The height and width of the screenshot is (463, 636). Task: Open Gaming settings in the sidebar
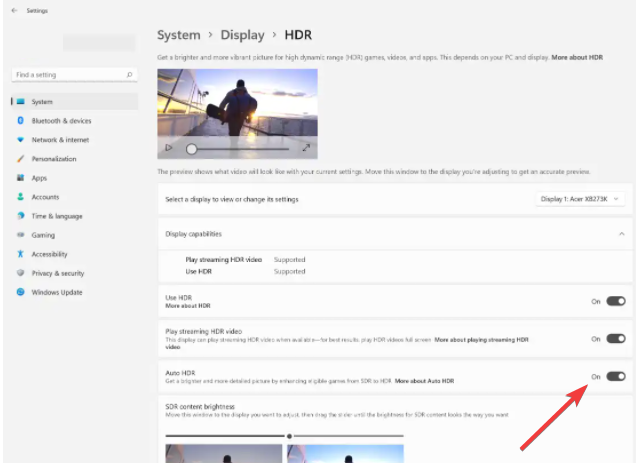point(43,235)
